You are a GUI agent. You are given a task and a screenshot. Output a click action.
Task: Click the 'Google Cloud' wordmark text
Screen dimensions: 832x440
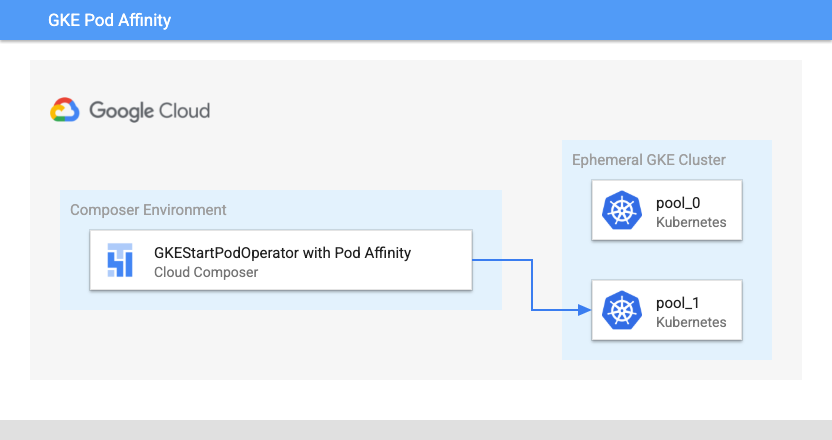[150, 110]
